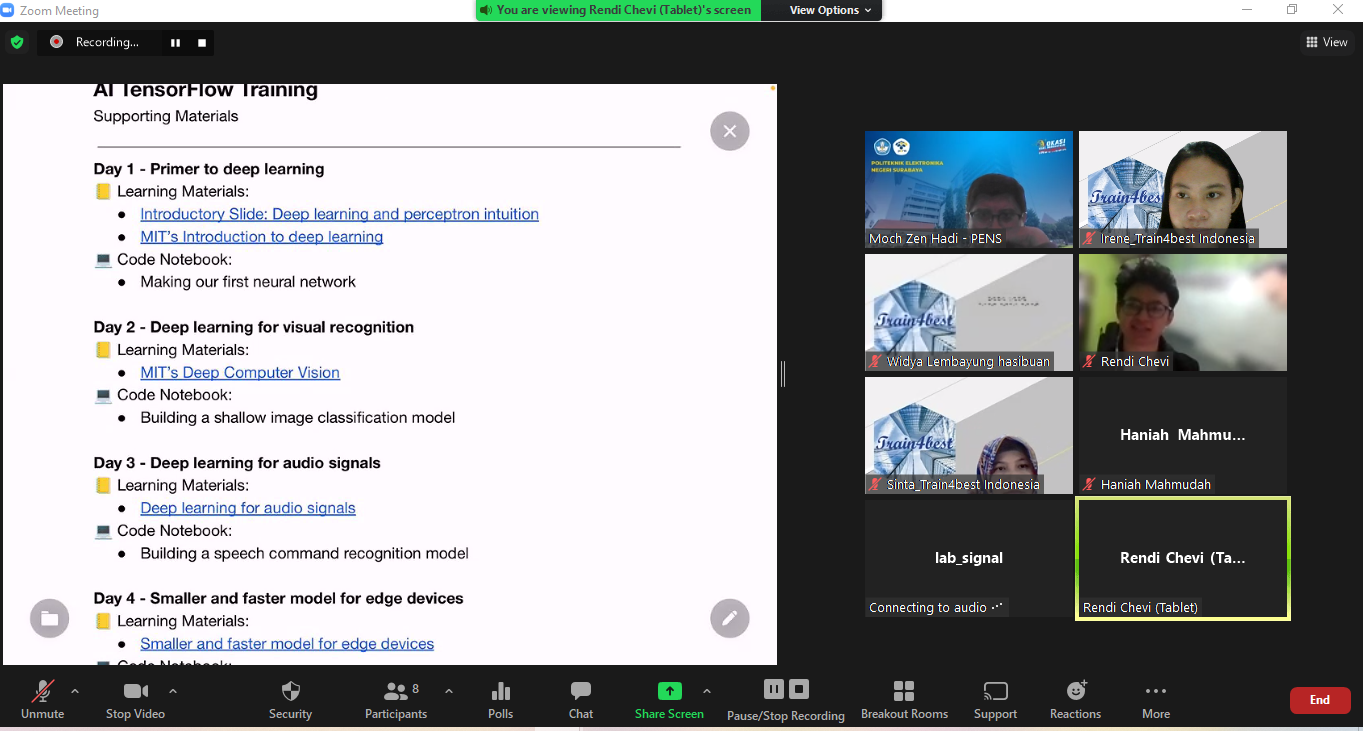Stop recording in the bottom toolbar
Viewport: 1363px width, 731px height.
tap(798, 689)
